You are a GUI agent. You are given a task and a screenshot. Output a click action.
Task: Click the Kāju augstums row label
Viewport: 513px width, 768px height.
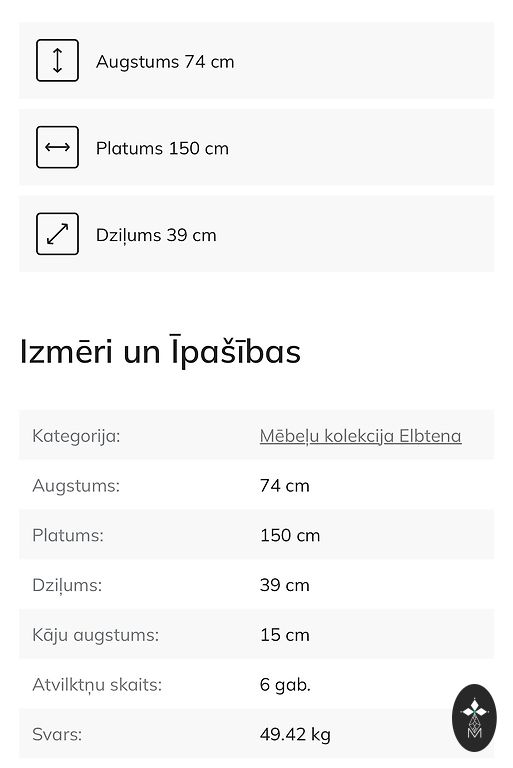tap(96, 635)
